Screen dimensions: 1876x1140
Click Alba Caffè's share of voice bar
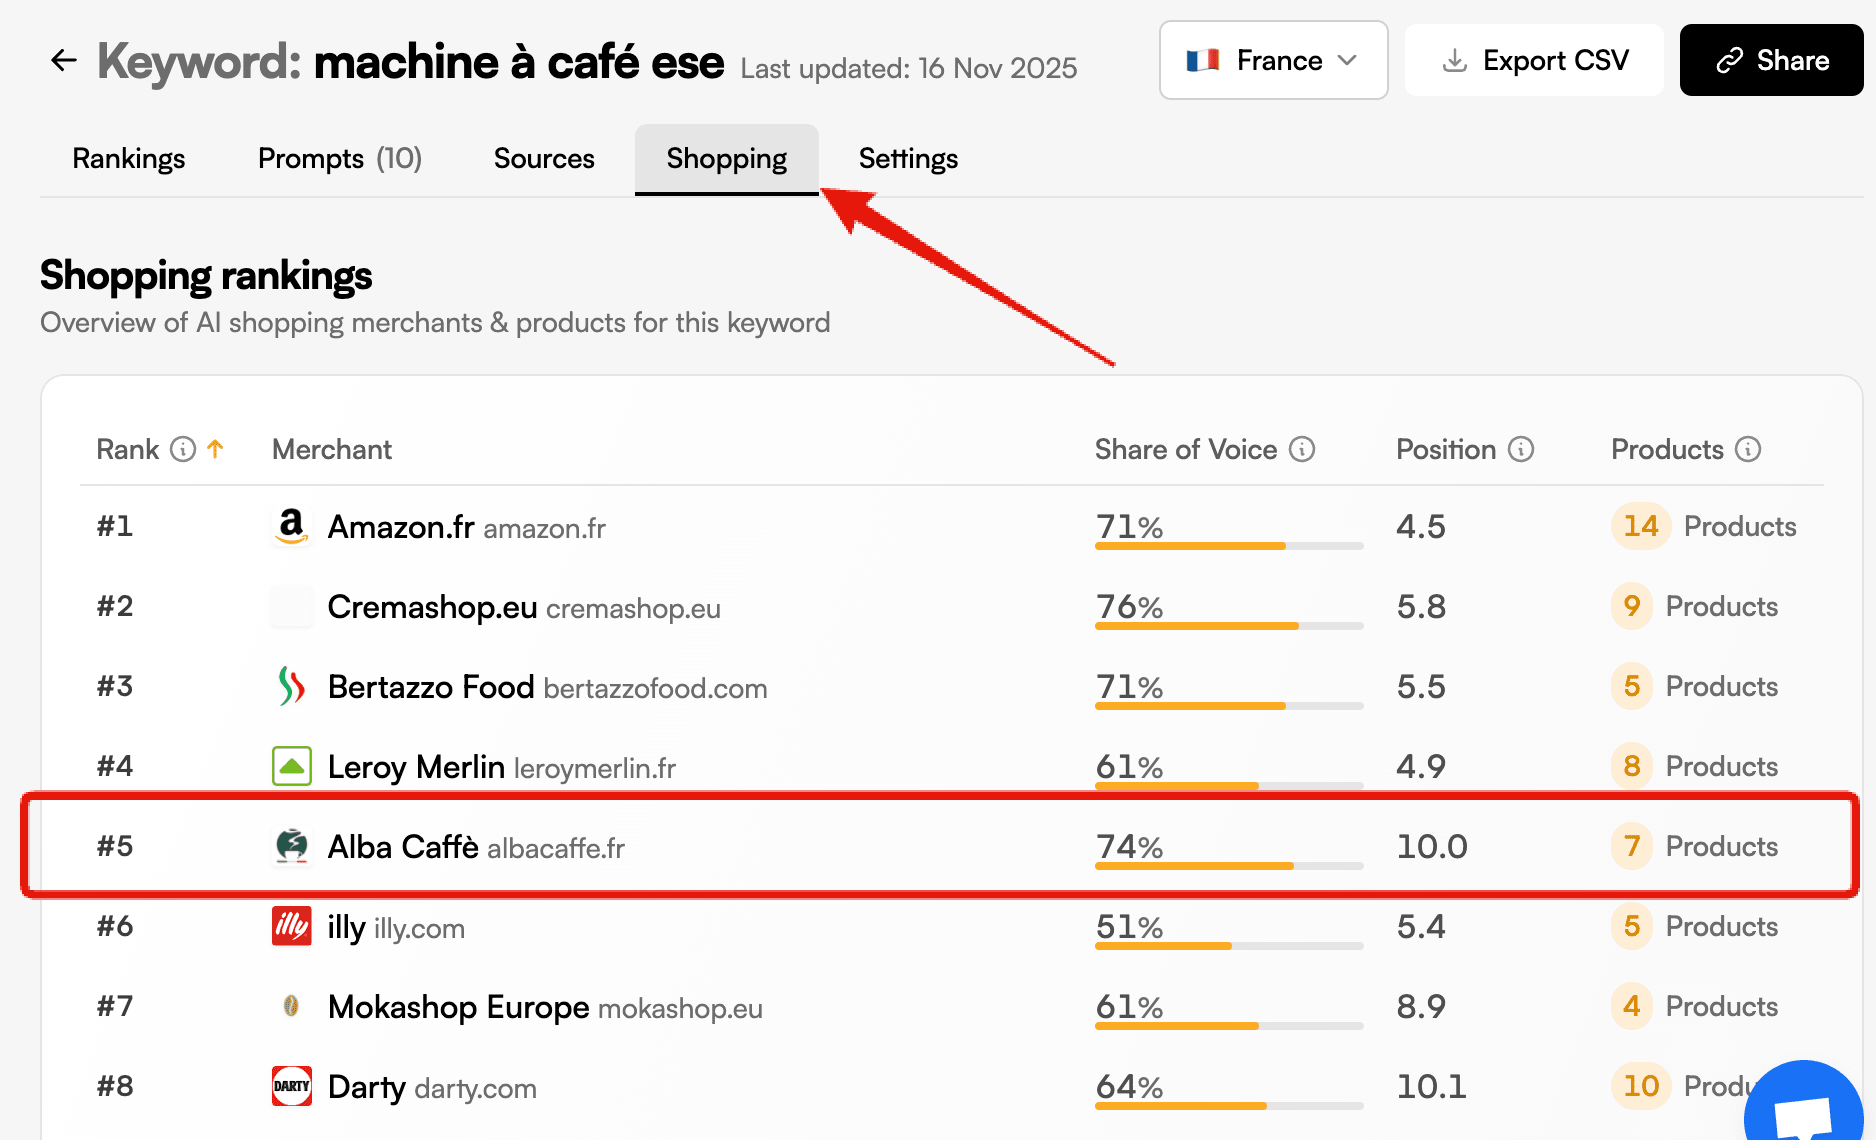tap(1228, 865)
